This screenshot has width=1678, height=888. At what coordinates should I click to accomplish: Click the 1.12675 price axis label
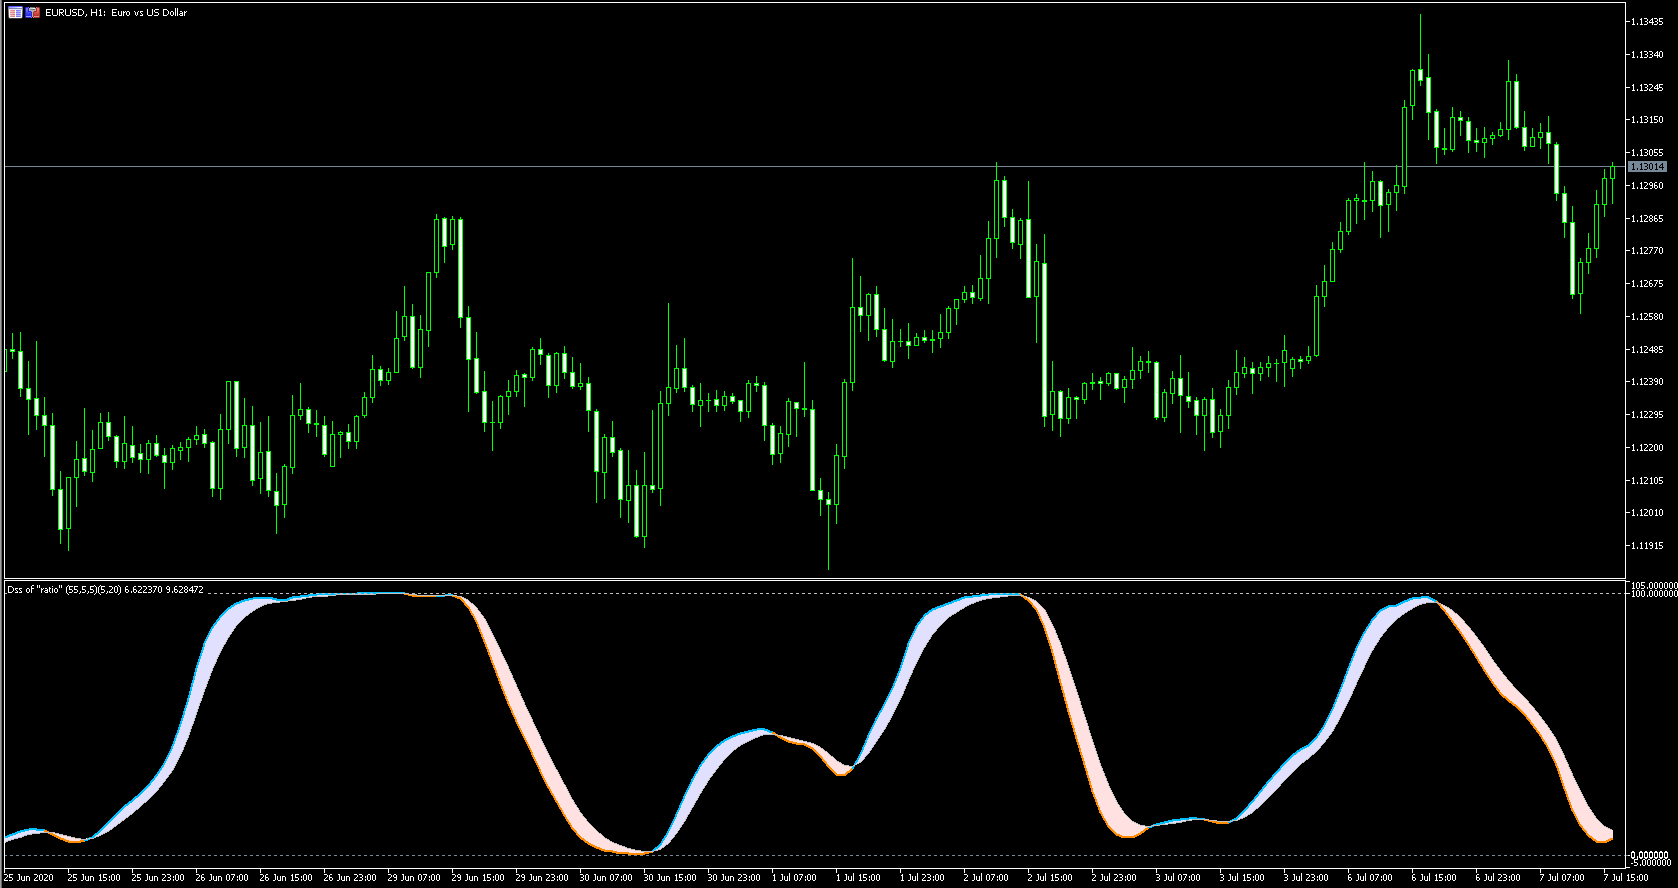(x=1647, y=283)
